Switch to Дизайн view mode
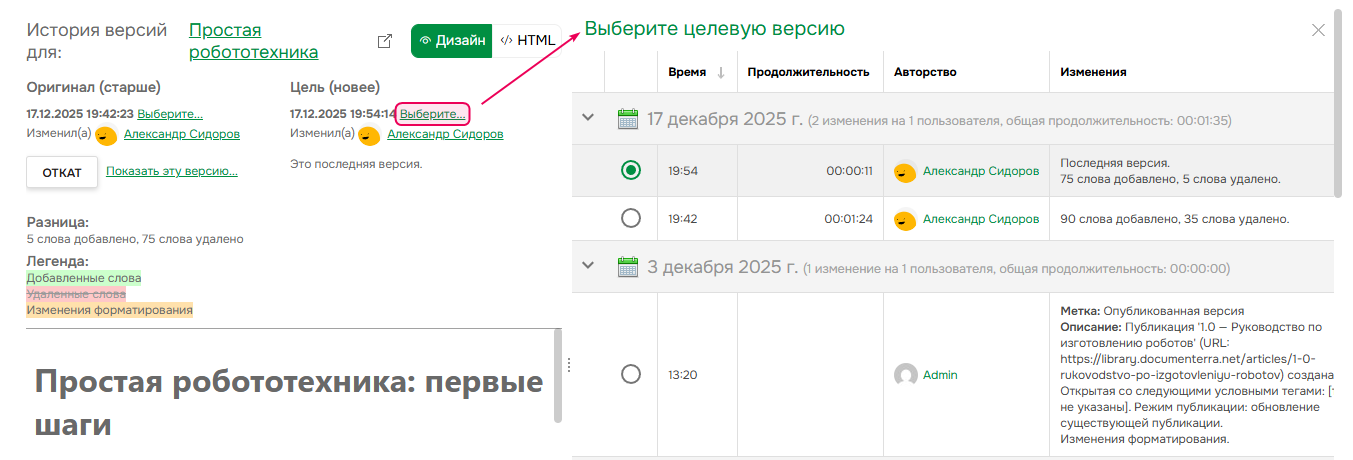The height and width of the screenshot is (460, 1353). (452, 41)
